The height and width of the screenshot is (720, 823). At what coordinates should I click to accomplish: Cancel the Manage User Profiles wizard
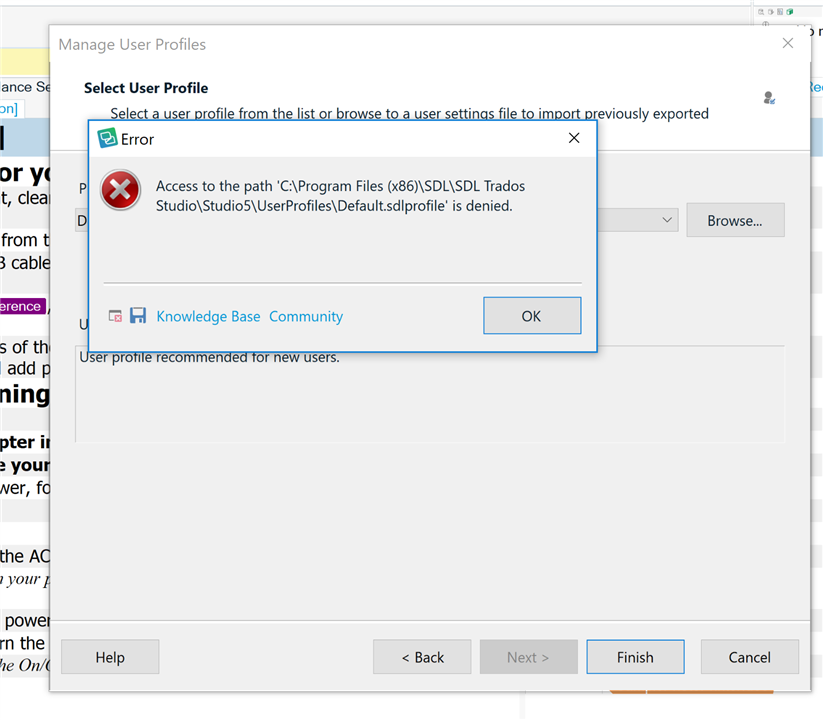pos(750,657)
